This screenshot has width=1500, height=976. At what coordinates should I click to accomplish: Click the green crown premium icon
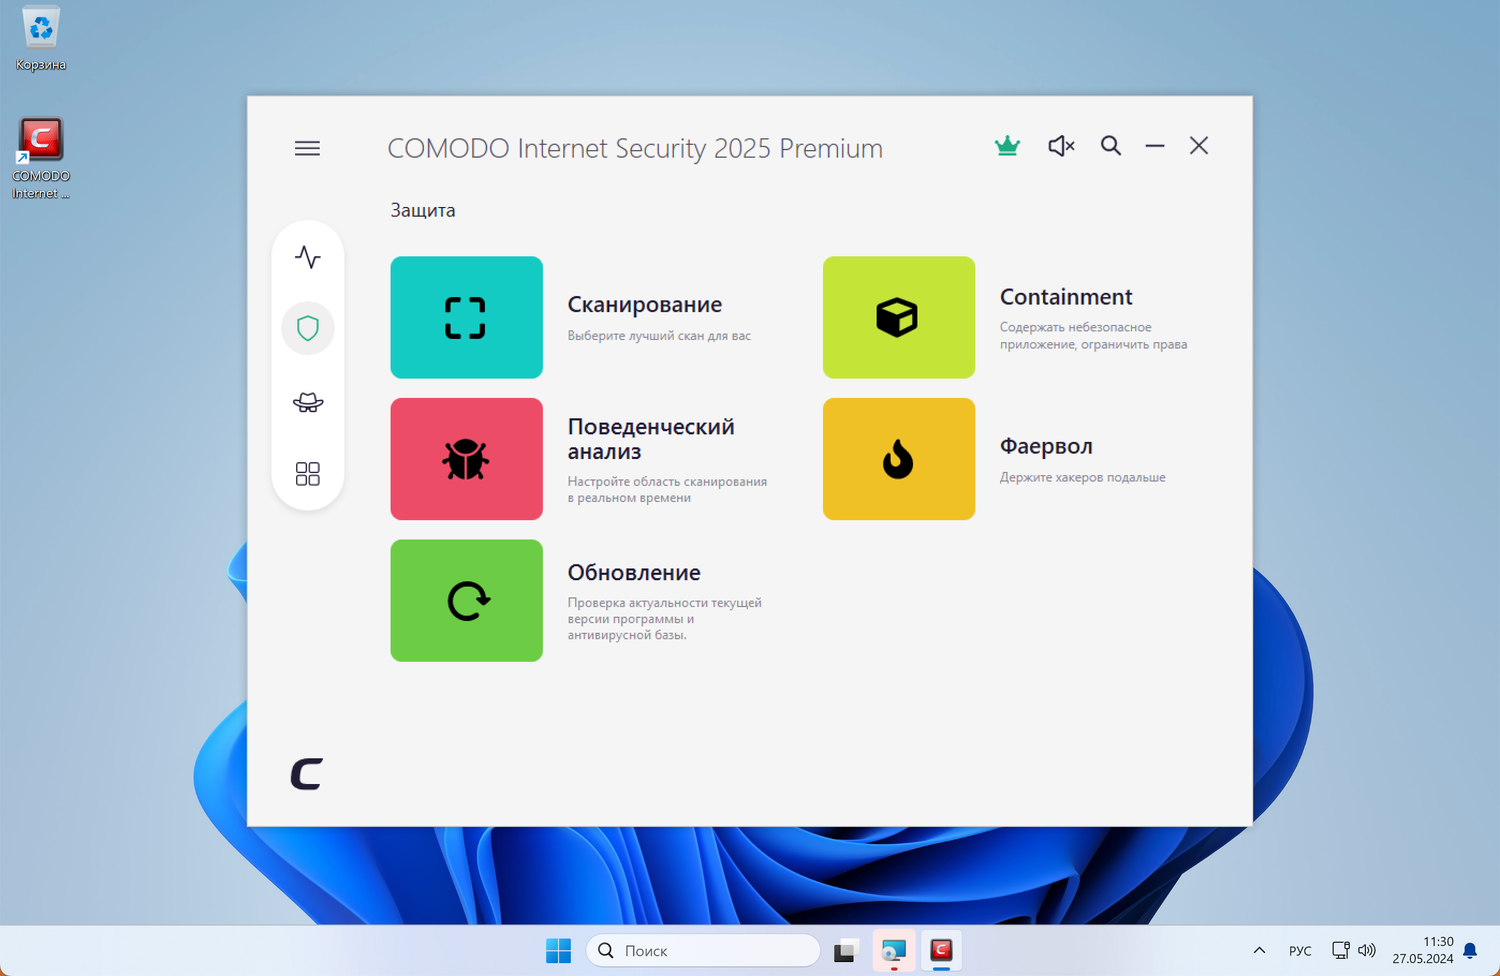1007,146
